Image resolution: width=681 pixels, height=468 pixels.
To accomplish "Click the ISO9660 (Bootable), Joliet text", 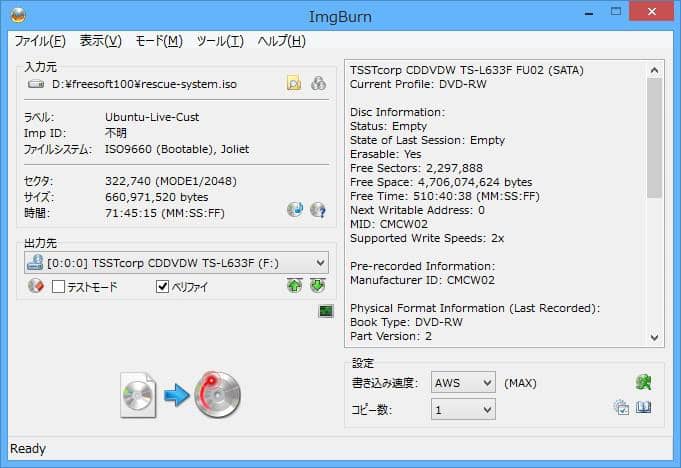I will coord(177,149).
